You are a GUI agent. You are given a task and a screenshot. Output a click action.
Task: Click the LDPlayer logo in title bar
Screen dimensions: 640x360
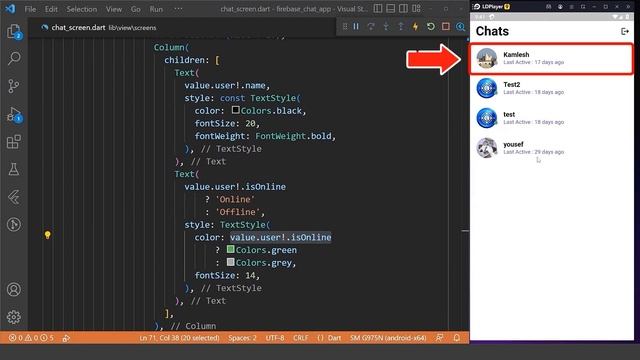[x=477, y=7]
